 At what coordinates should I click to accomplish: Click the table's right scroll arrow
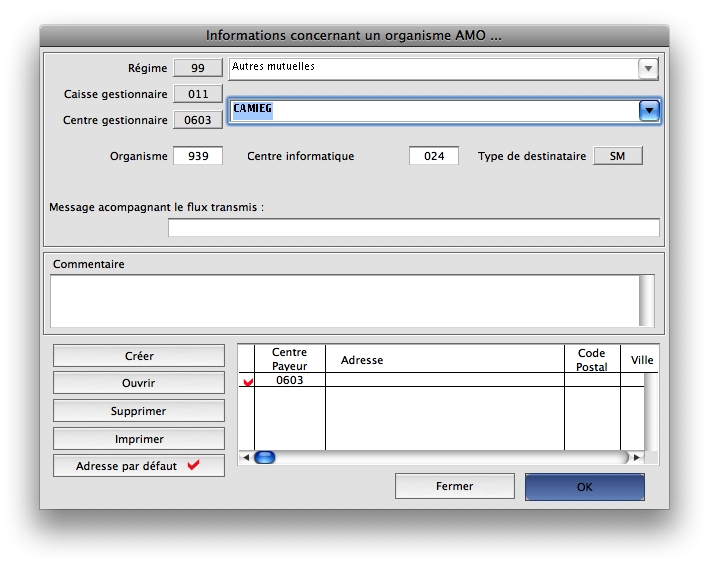click(637, 457)
